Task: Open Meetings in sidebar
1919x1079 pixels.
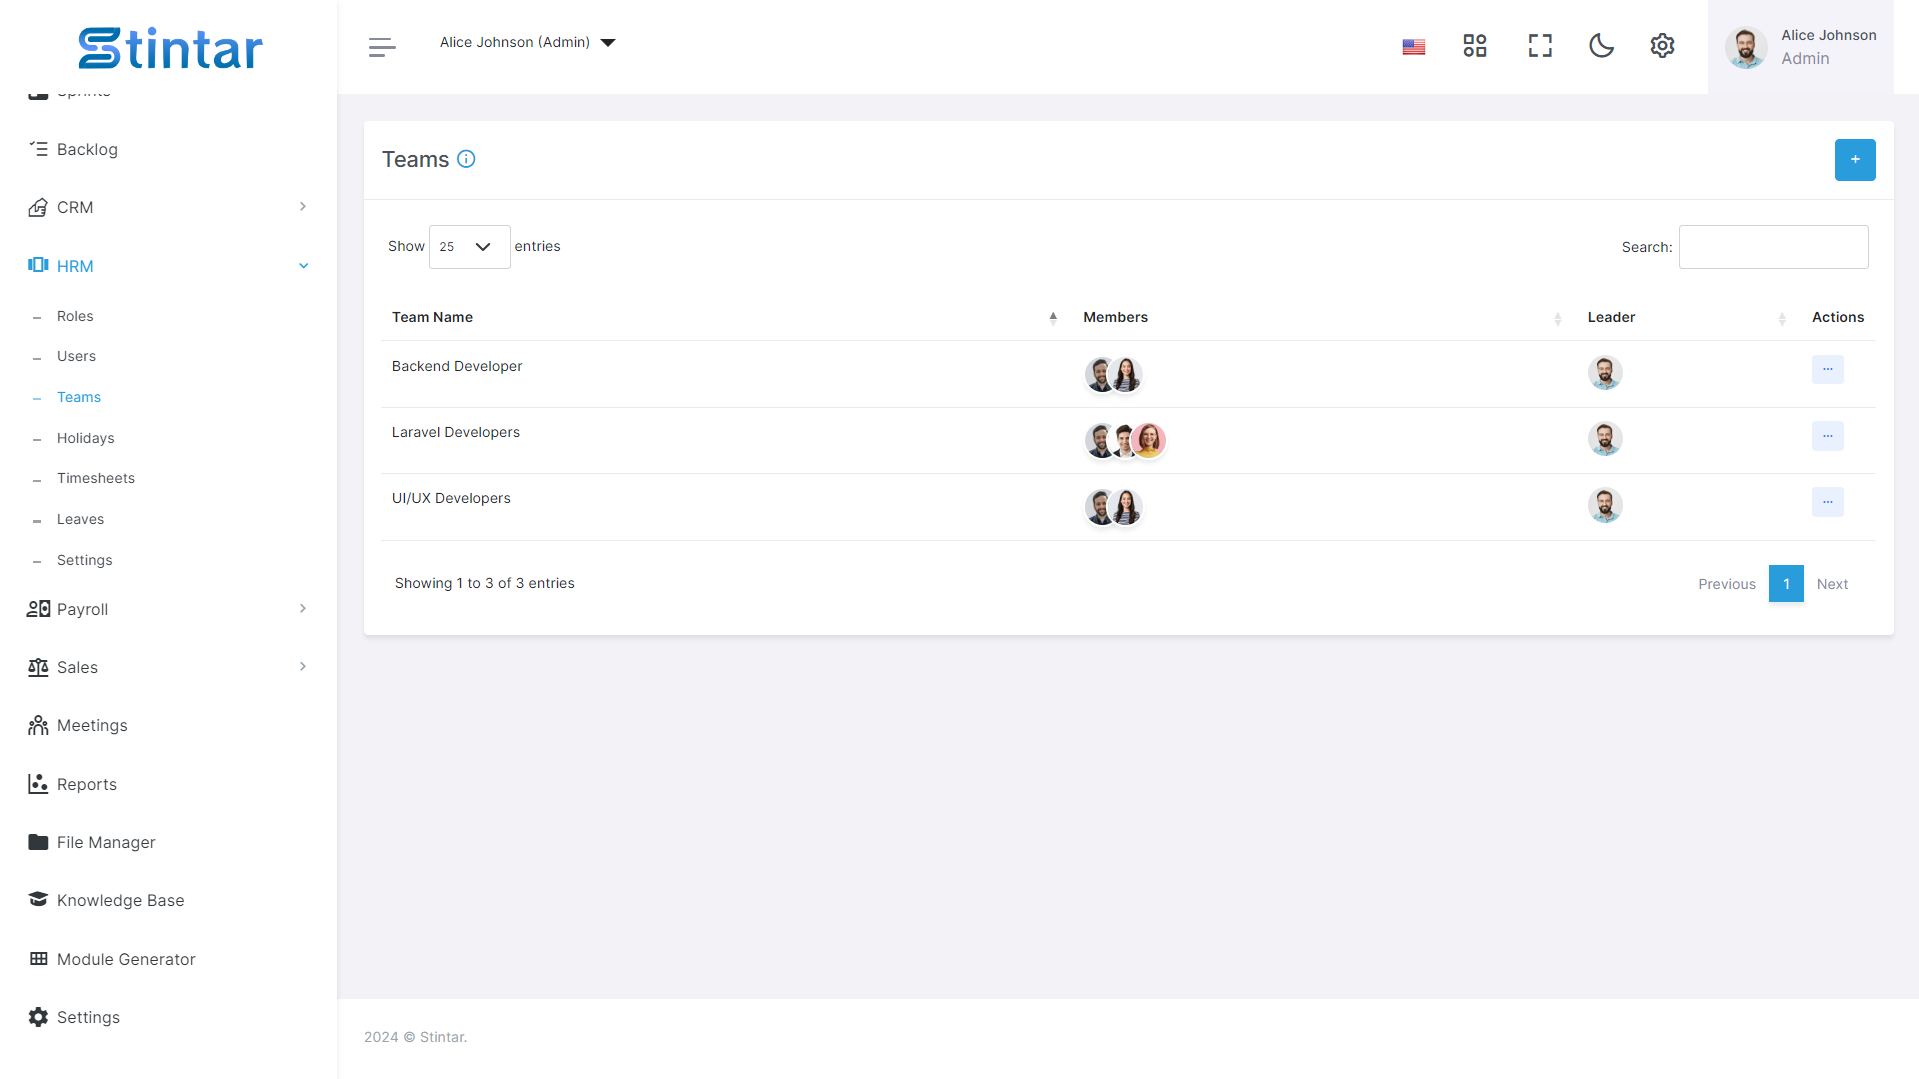Action: click(92, 725)
